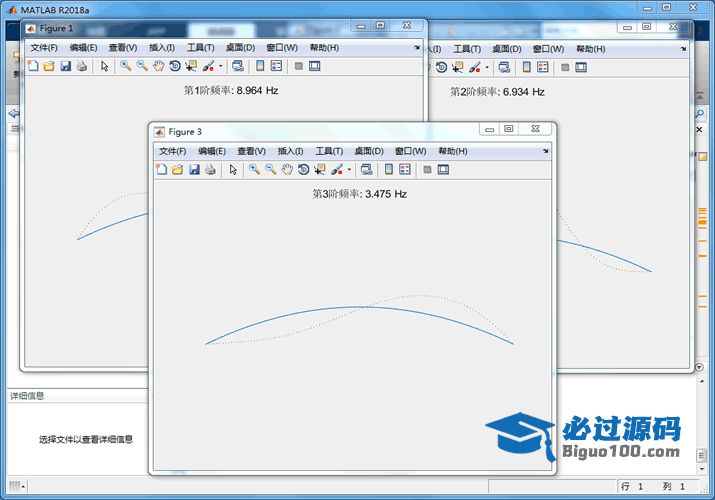The image size is (715, 500).
Task: Insert Legend icon in Figure 1
Action: 276,66
